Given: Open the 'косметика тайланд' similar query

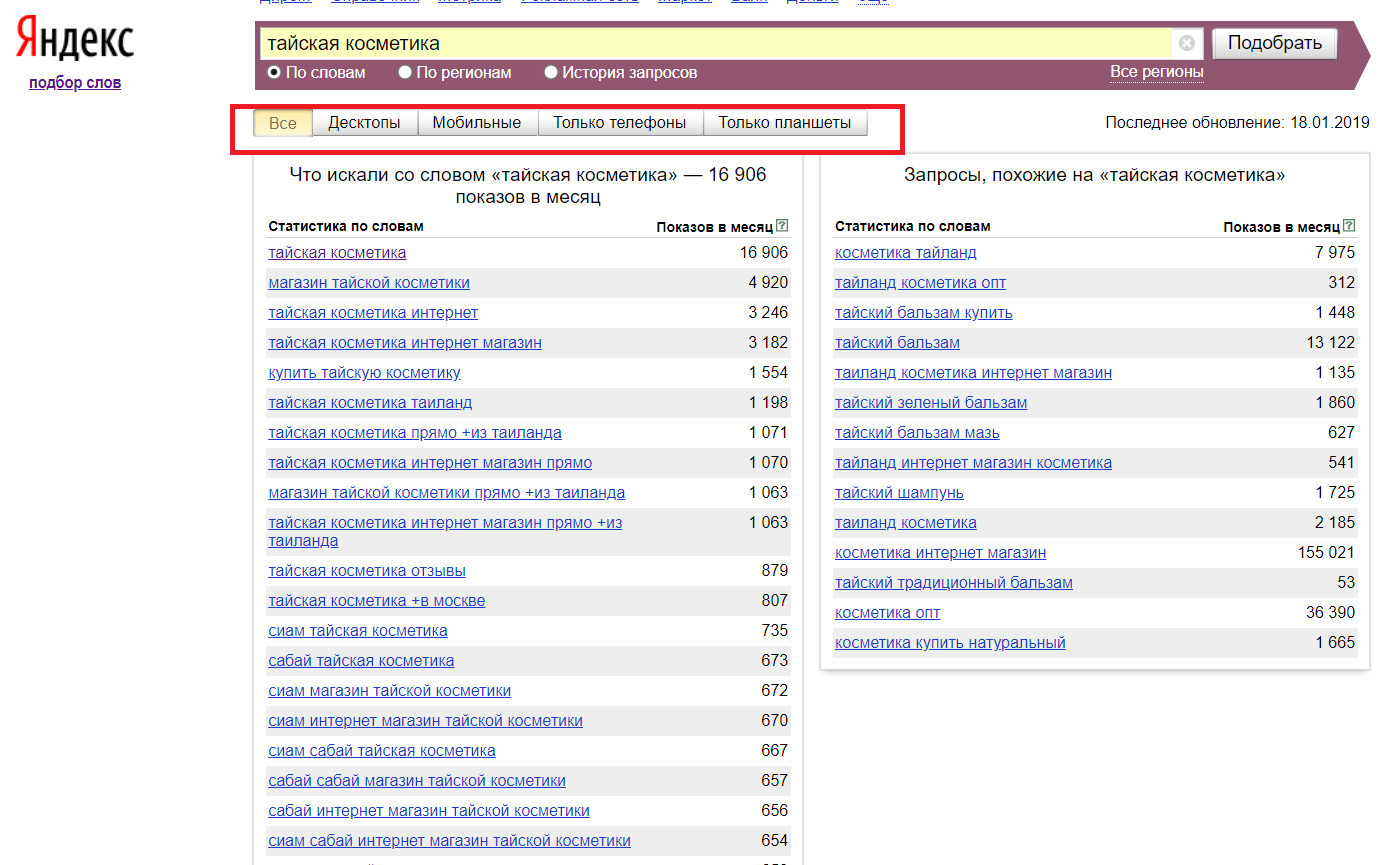Looking at the screenshot, I should (x=906, y=253).
